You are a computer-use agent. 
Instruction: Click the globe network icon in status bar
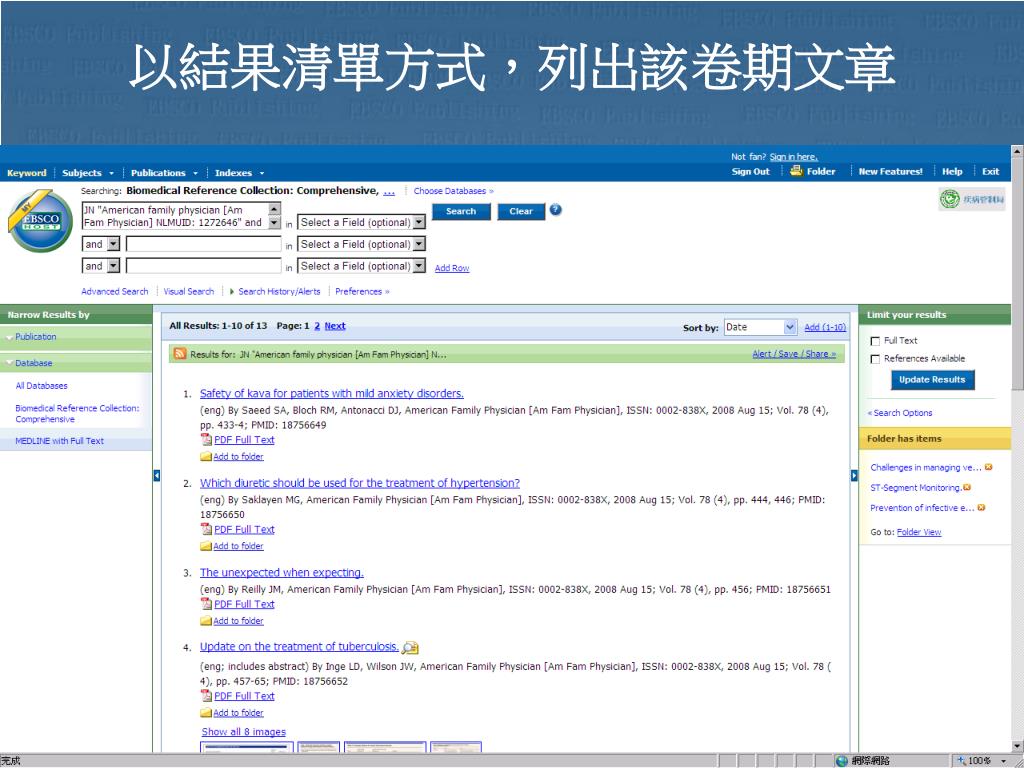point(842,761)
